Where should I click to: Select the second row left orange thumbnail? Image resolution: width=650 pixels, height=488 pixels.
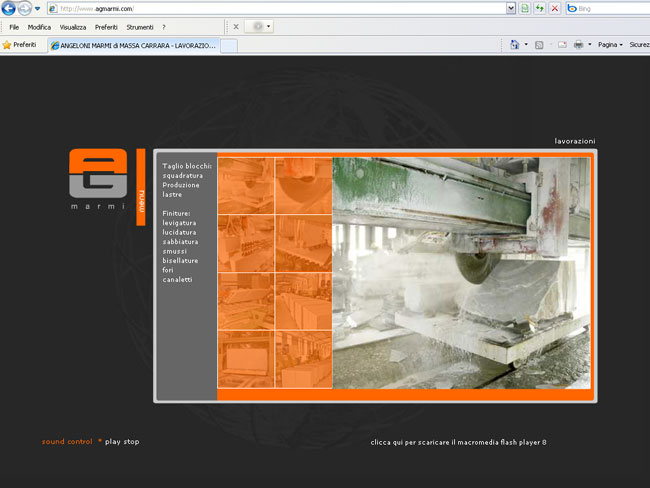pos(246,243)
